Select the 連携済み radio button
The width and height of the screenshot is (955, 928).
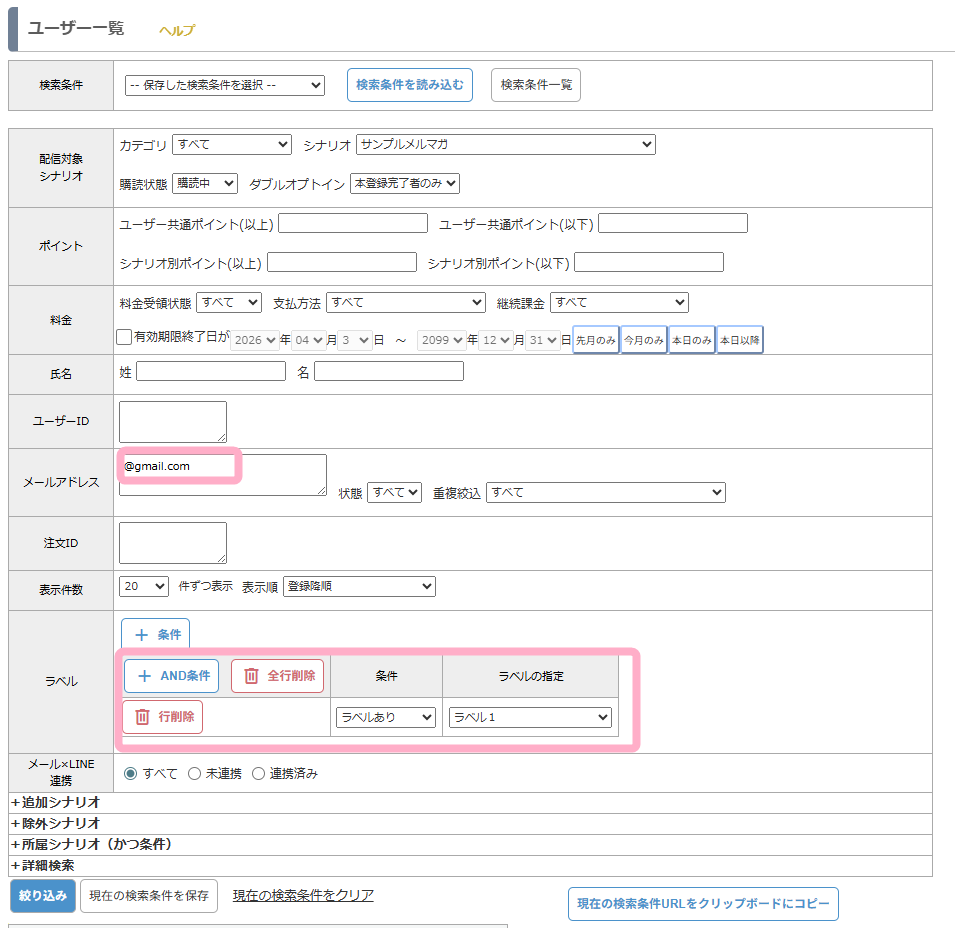click(x=258, y=773)
